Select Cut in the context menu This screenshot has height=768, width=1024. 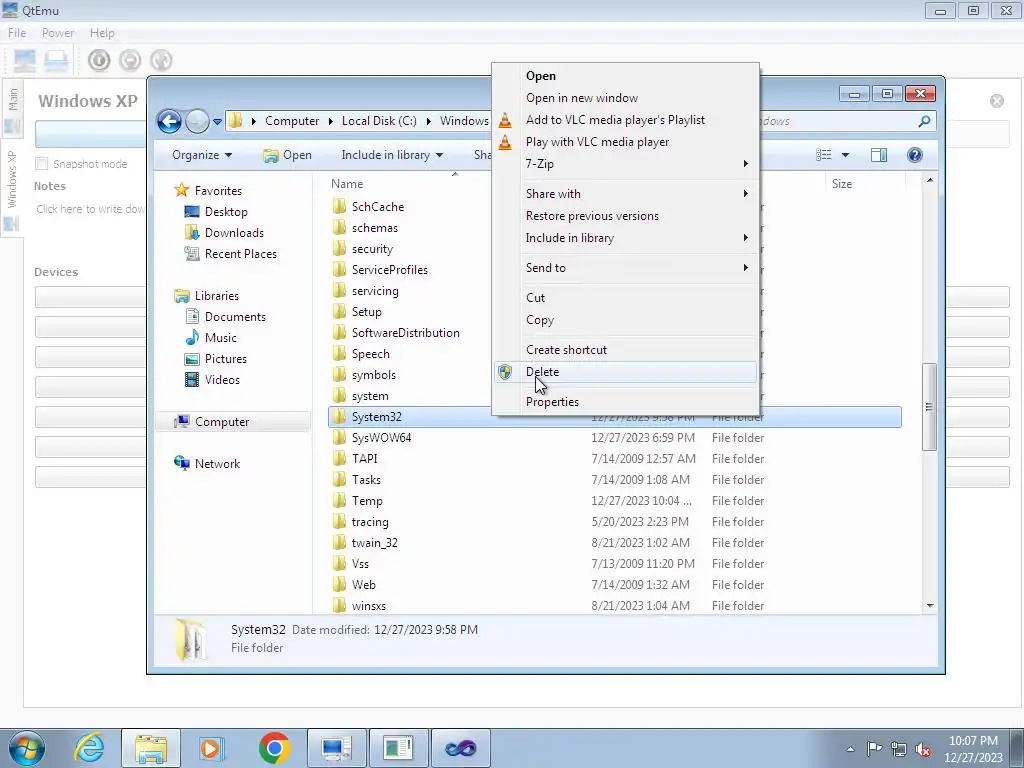pos(536,298)
